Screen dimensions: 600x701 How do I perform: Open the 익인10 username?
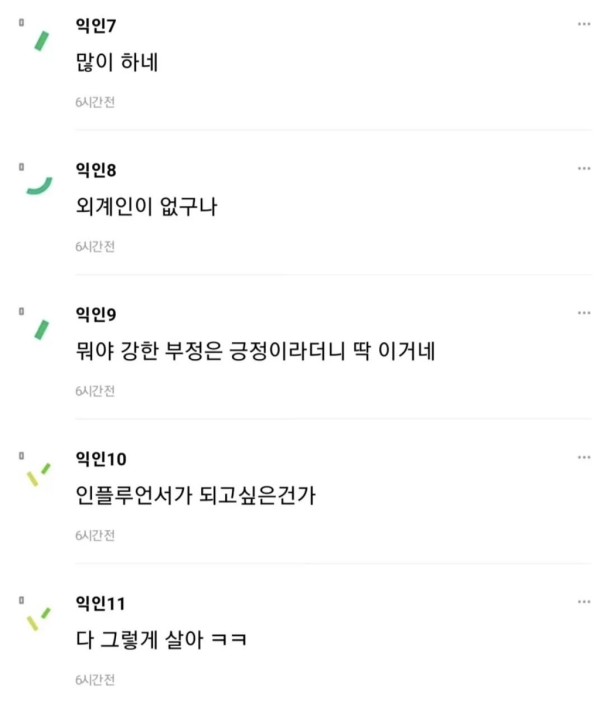pyautogui.click(x=101, y=459)
